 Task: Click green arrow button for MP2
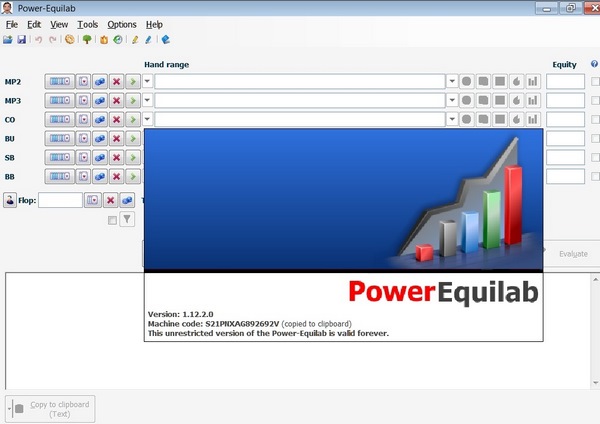(x=133, y=82)
